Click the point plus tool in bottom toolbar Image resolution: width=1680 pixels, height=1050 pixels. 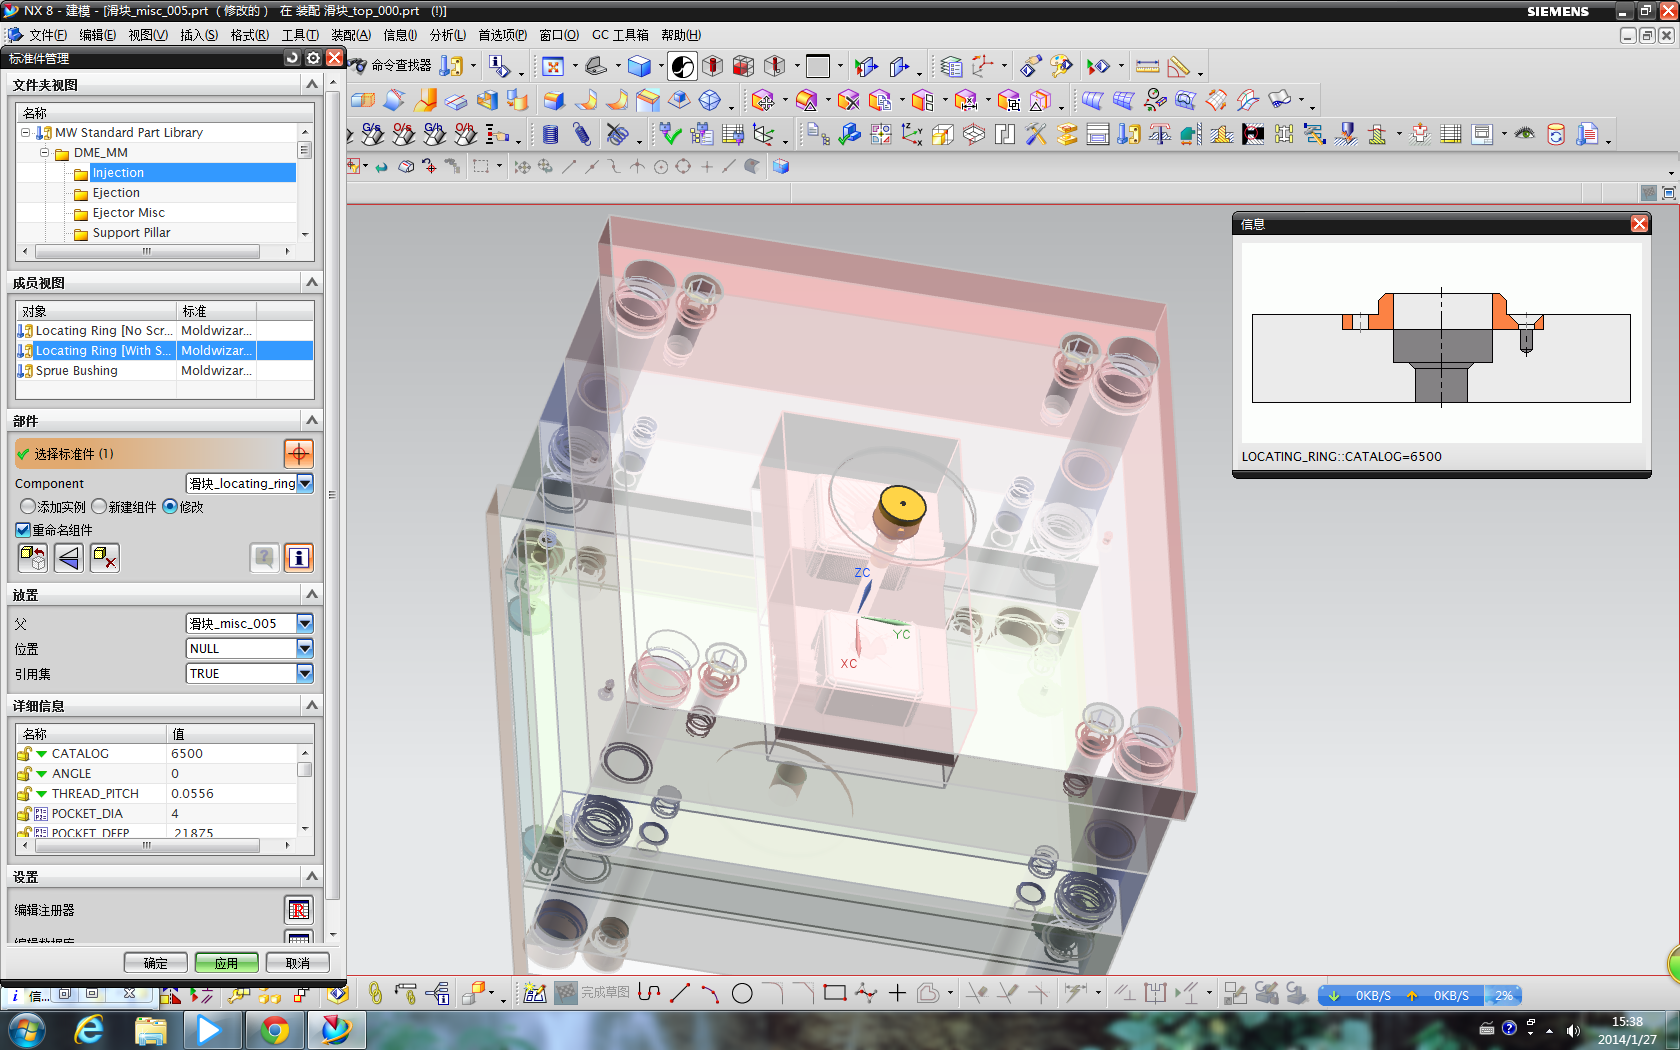point(897,993)
